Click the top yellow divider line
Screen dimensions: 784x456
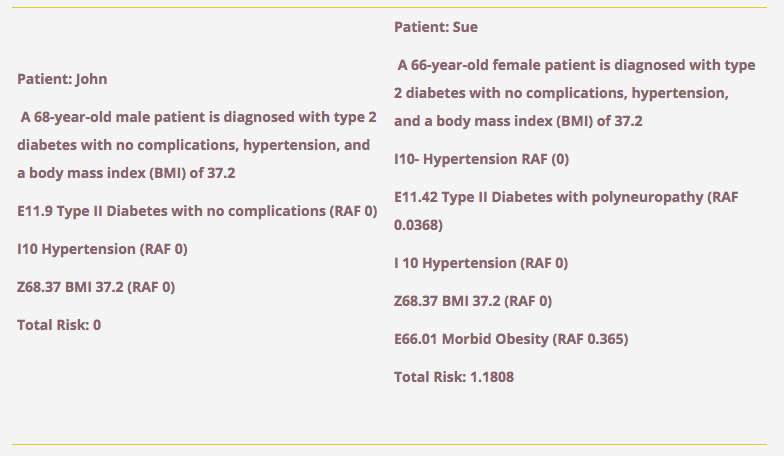tap(389, 8)
